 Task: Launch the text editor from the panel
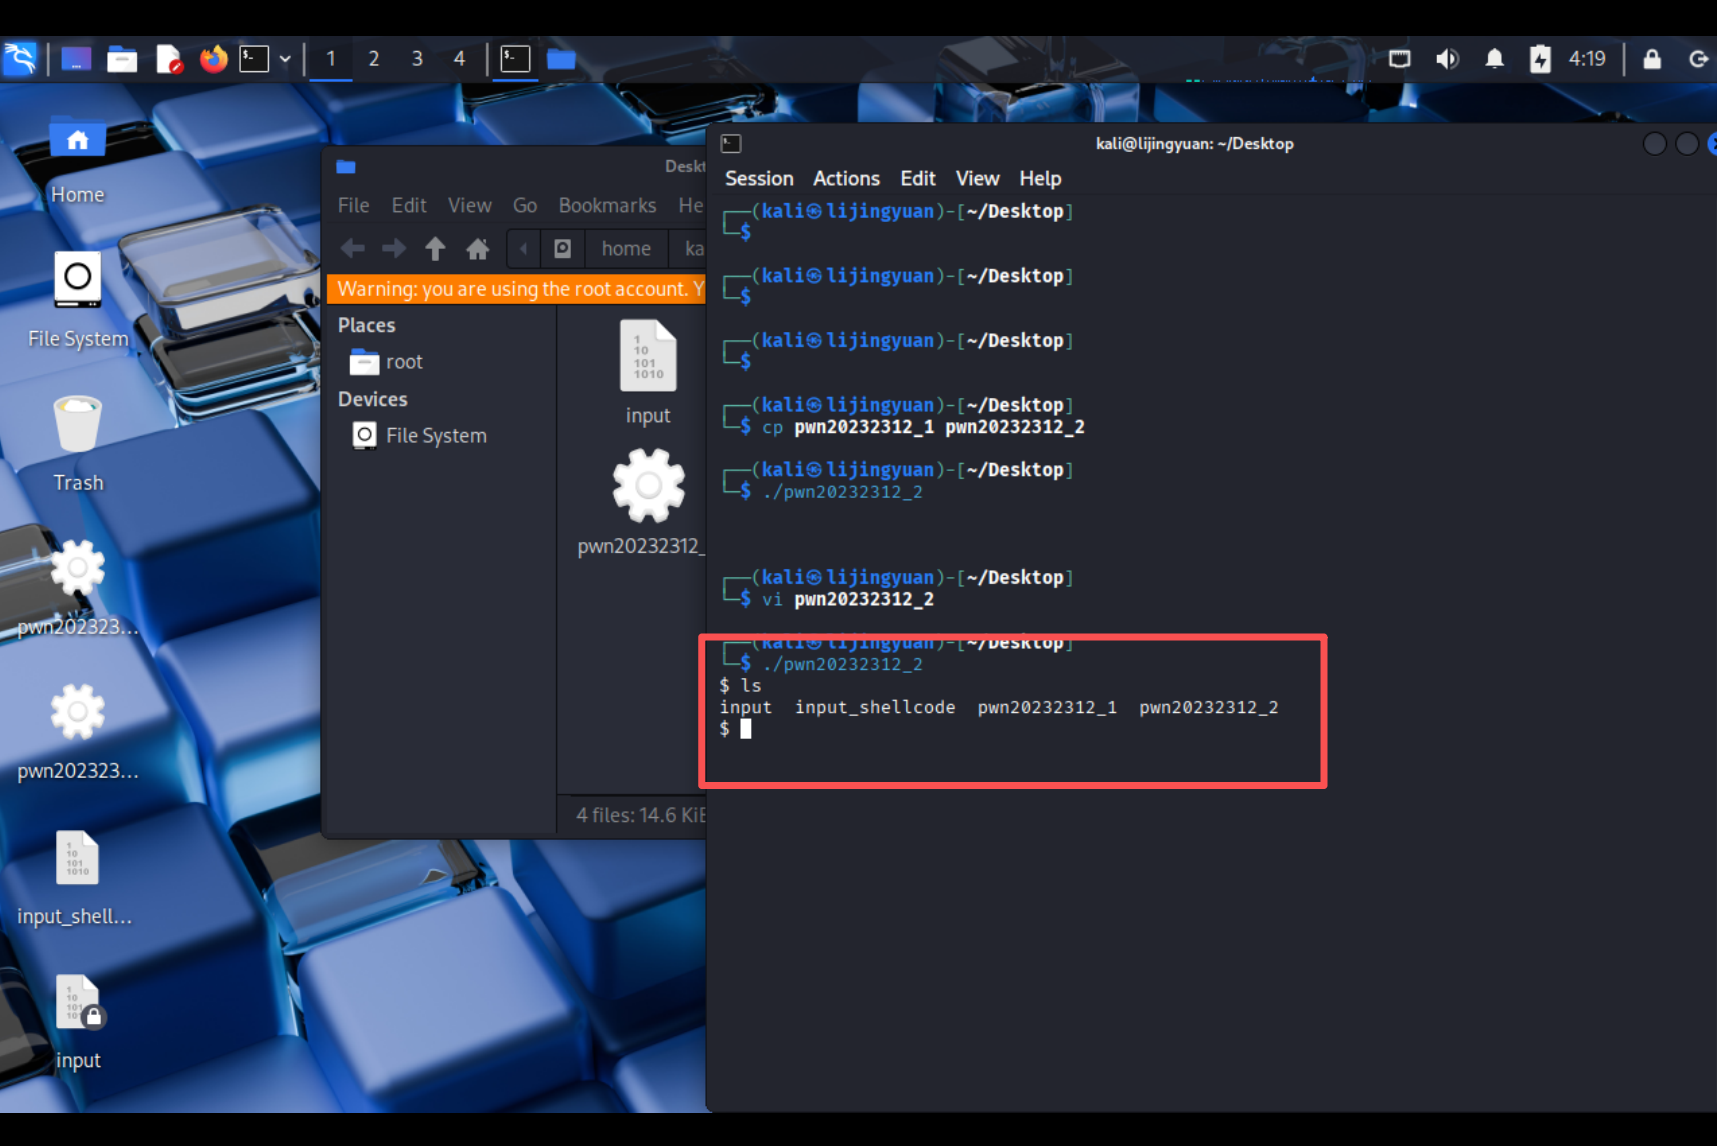tap(169, 59)
